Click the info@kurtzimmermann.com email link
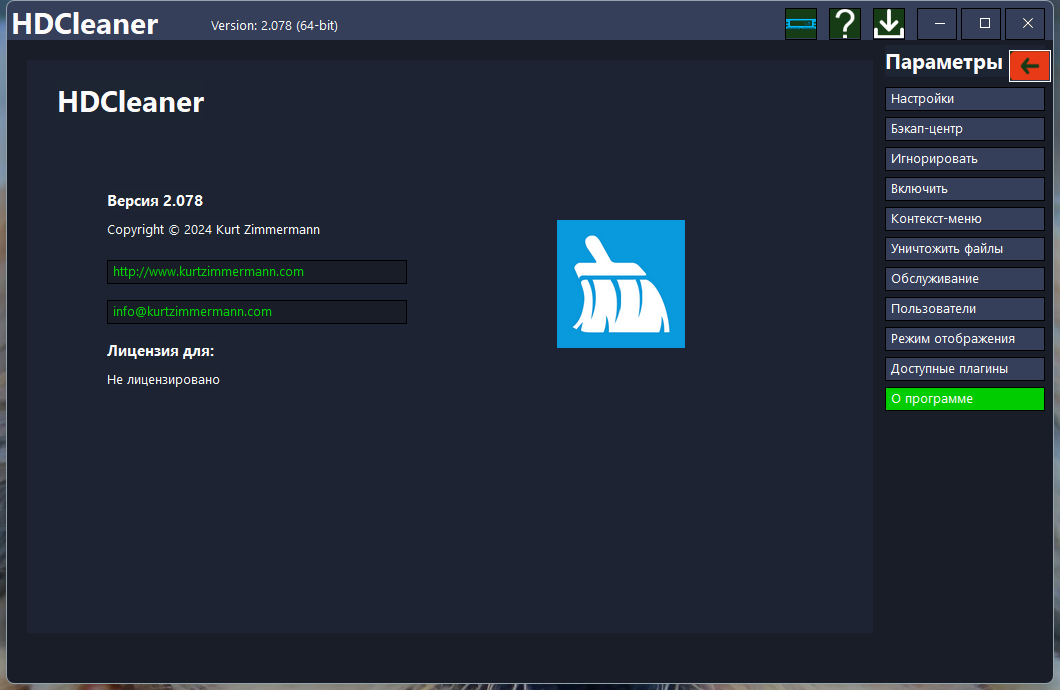Viewport: 1060px width, 690px height. (193, 312)
